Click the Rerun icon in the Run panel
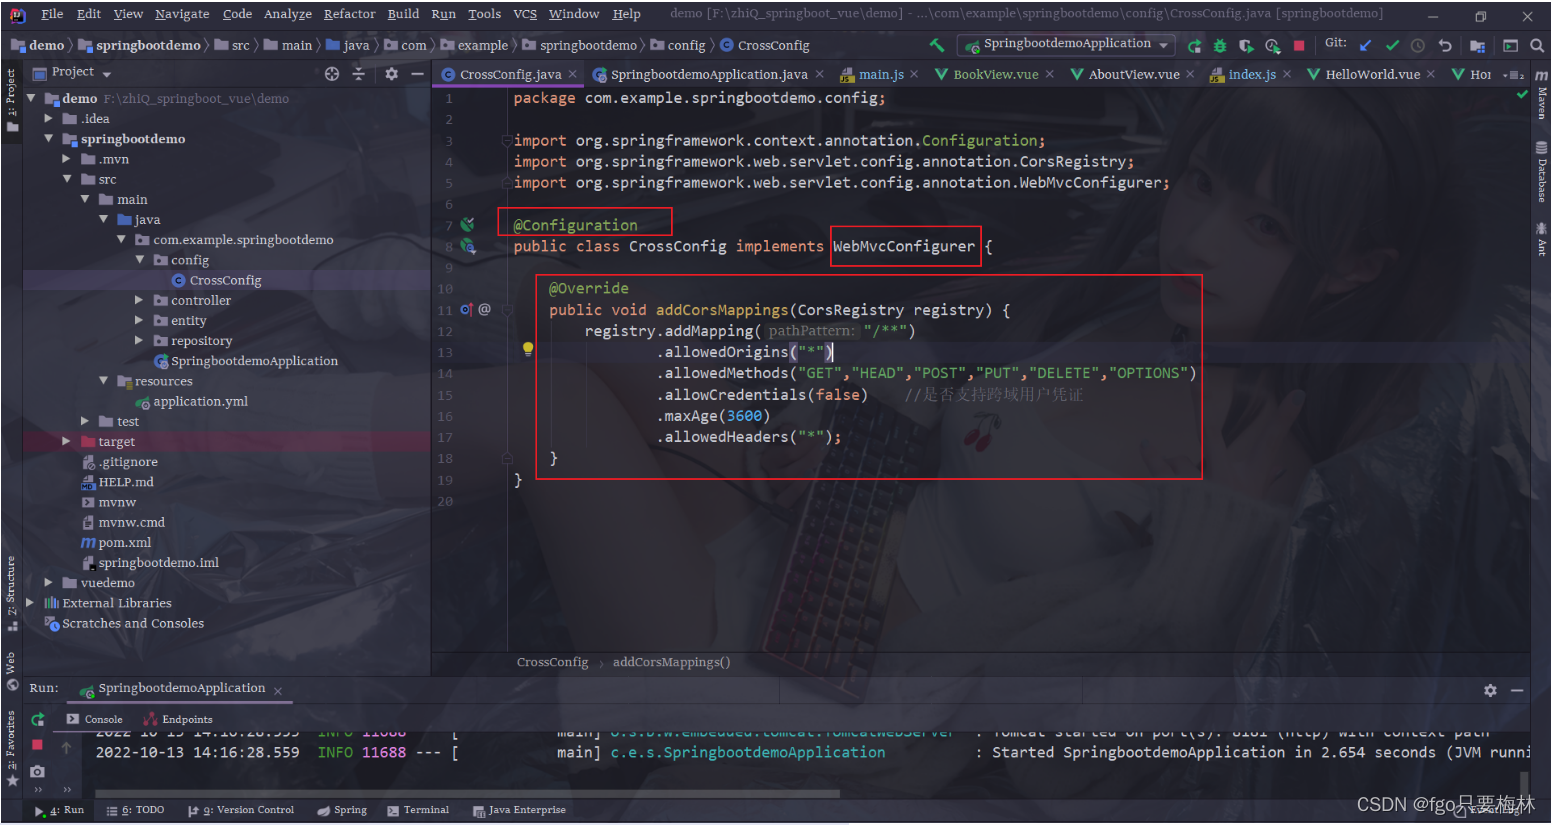This screenshot has height=825, width=1552. pyautogui.click(x=38, y=719)
